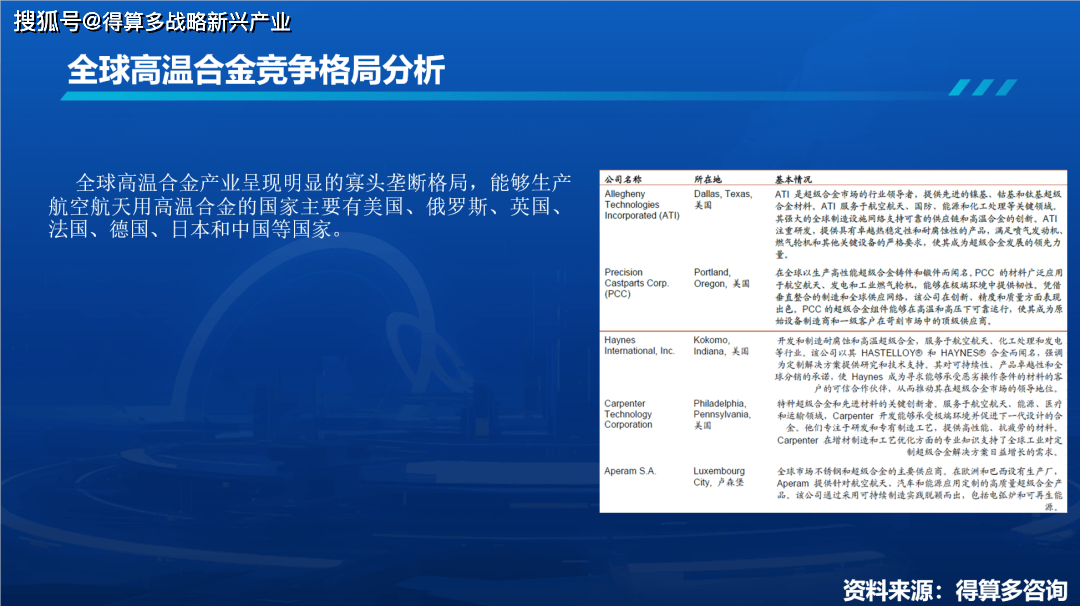Click the Carpenter description starting 特种超级合金
This screenshot has height=606, width=1080.
919,428
